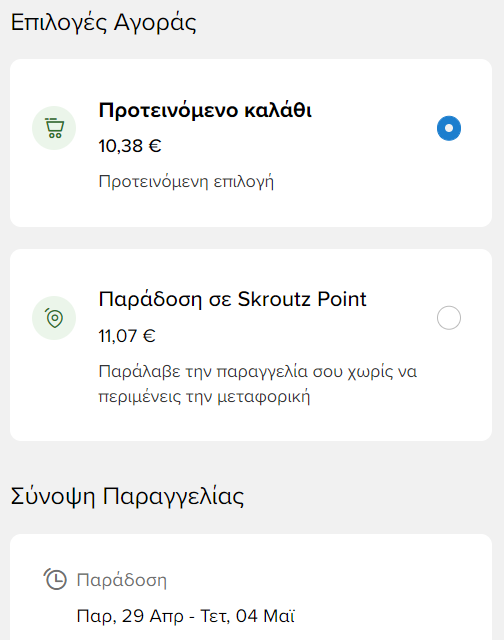Click the Επιλογές Αγοράς heading
Image resolution: width=504 pixels, height=640 pixels.
(x=104, y=23)
